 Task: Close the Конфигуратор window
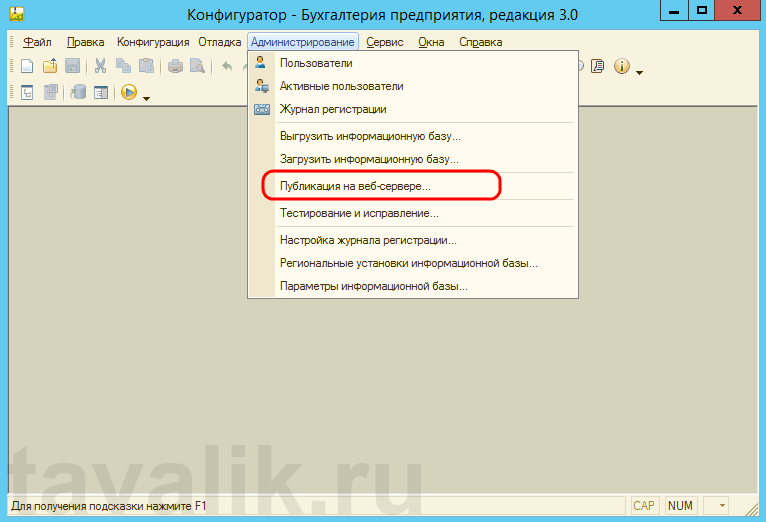point(737,10)
